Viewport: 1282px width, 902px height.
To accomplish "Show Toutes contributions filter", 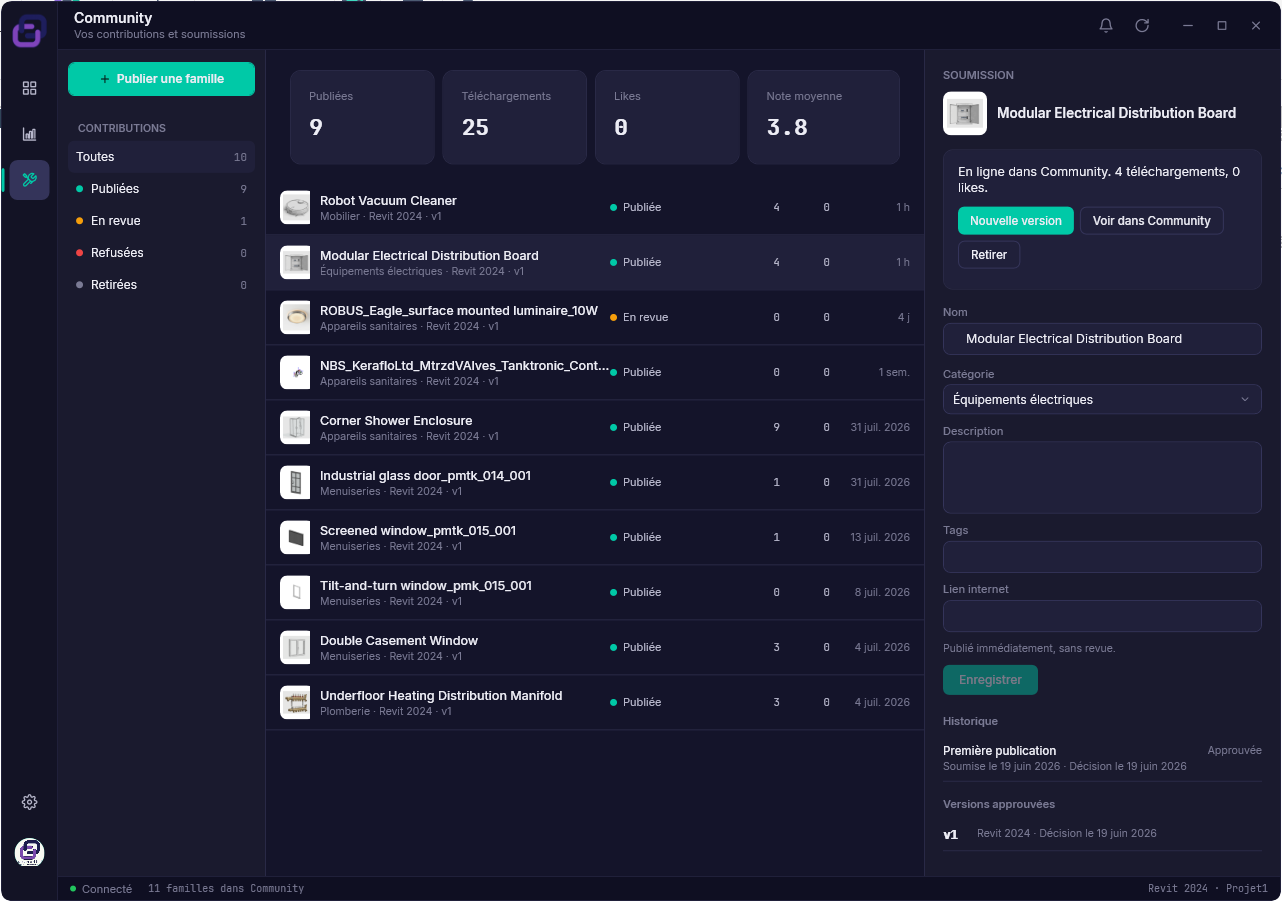I will [x=161, y=157].
